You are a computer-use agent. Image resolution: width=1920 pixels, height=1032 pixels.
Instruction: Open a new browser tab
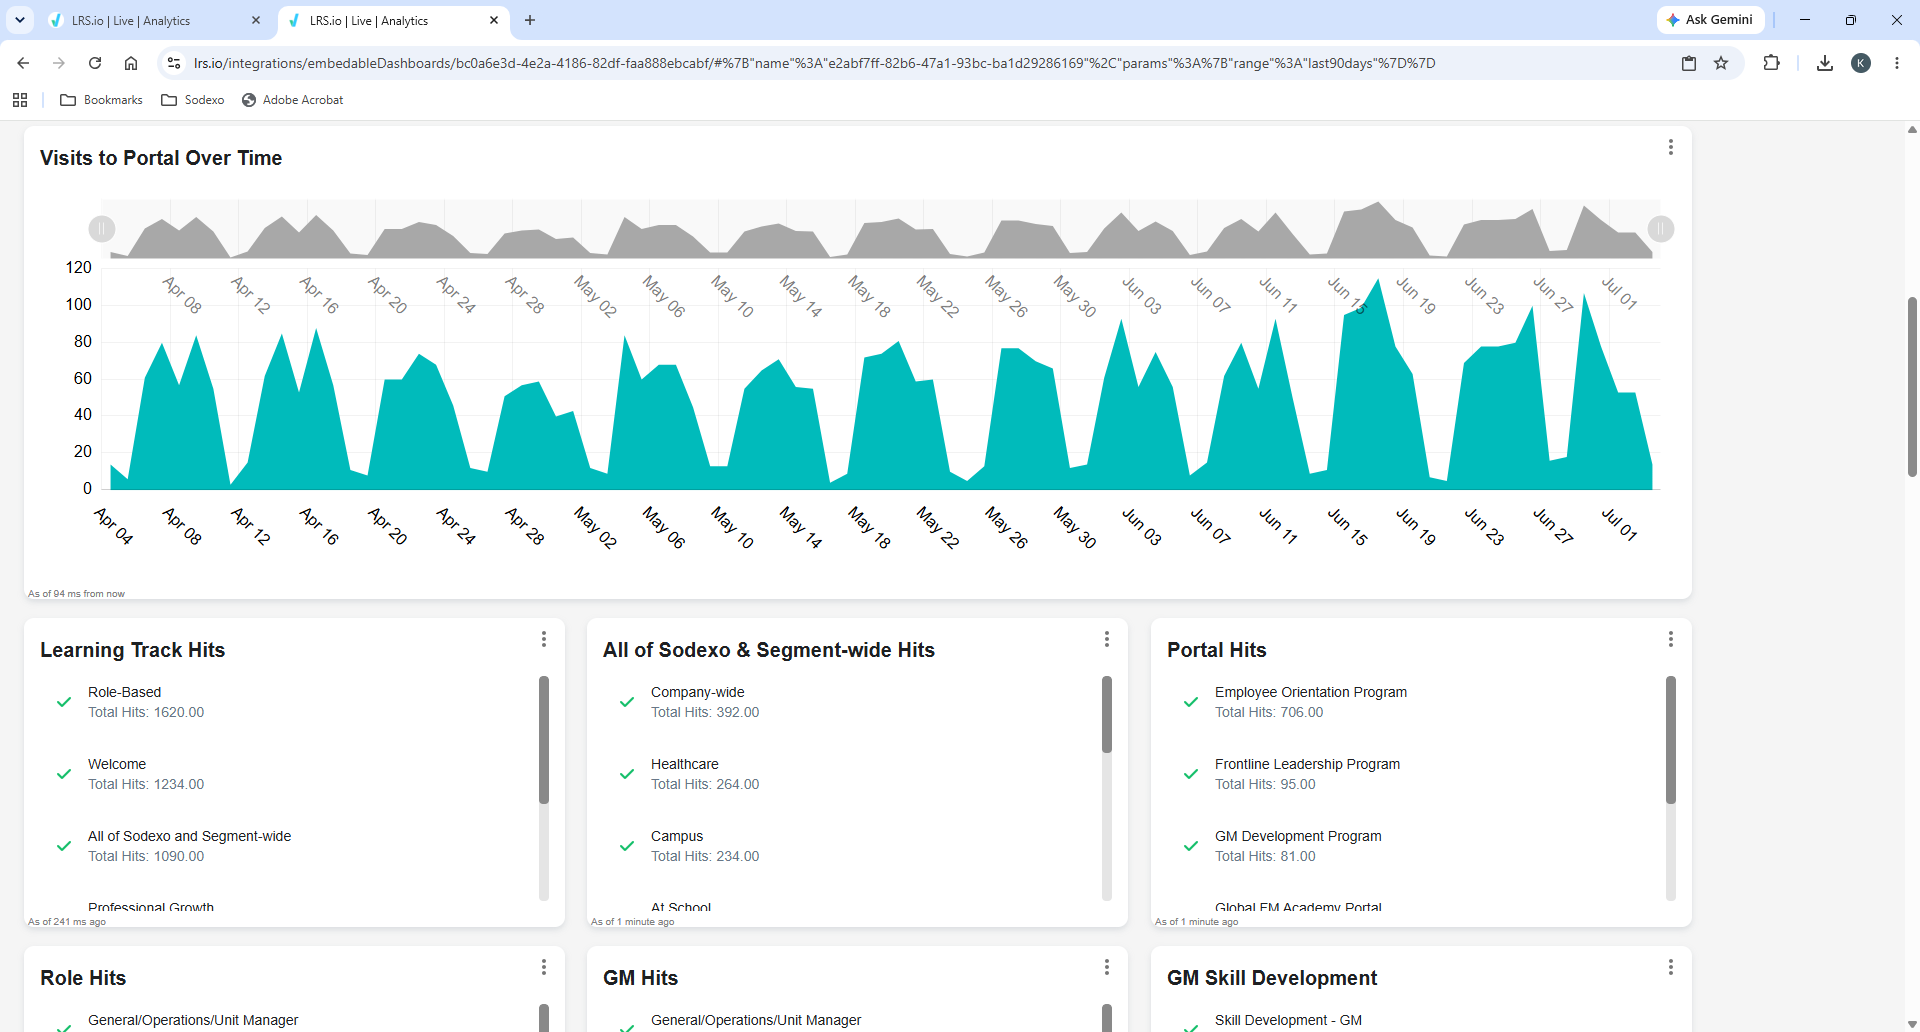(530, 20)
